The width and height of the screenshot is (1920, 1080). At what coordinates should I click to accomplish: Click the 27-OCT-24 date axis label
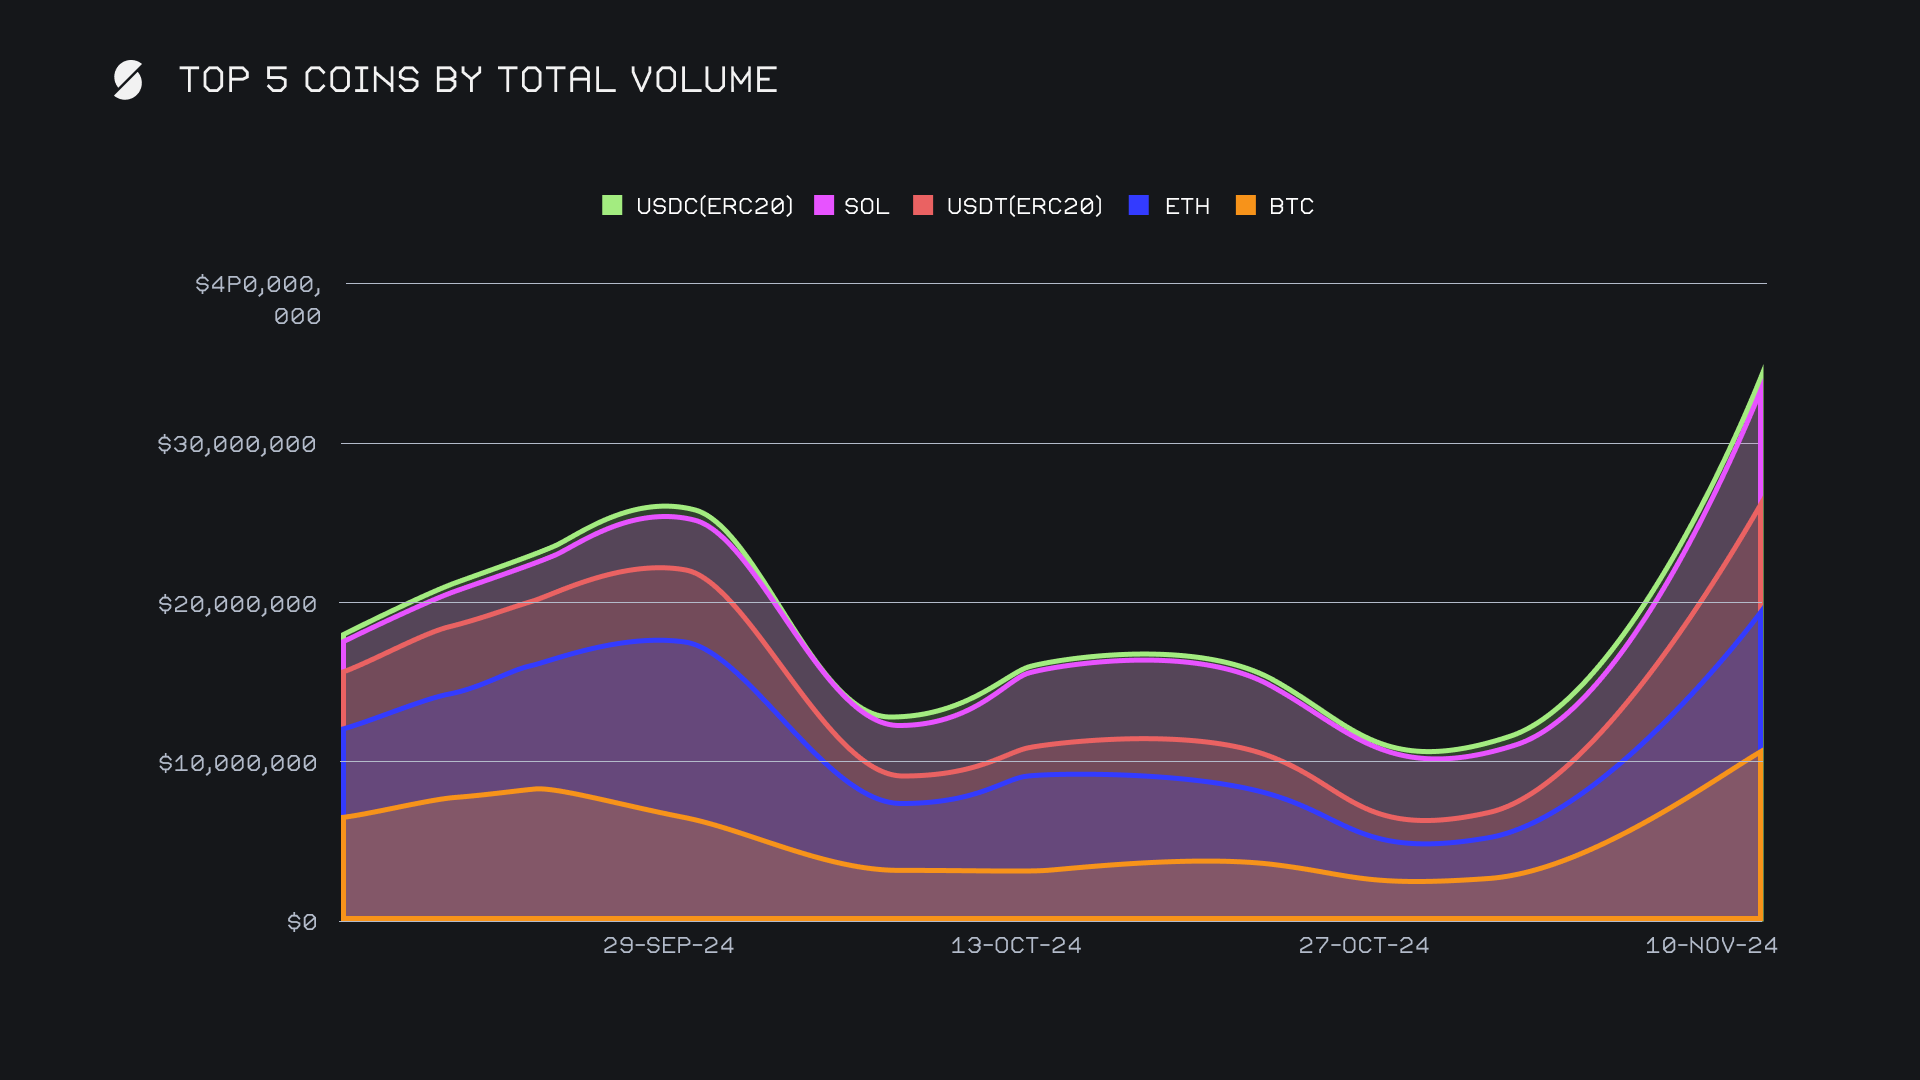pos(1364,945)
